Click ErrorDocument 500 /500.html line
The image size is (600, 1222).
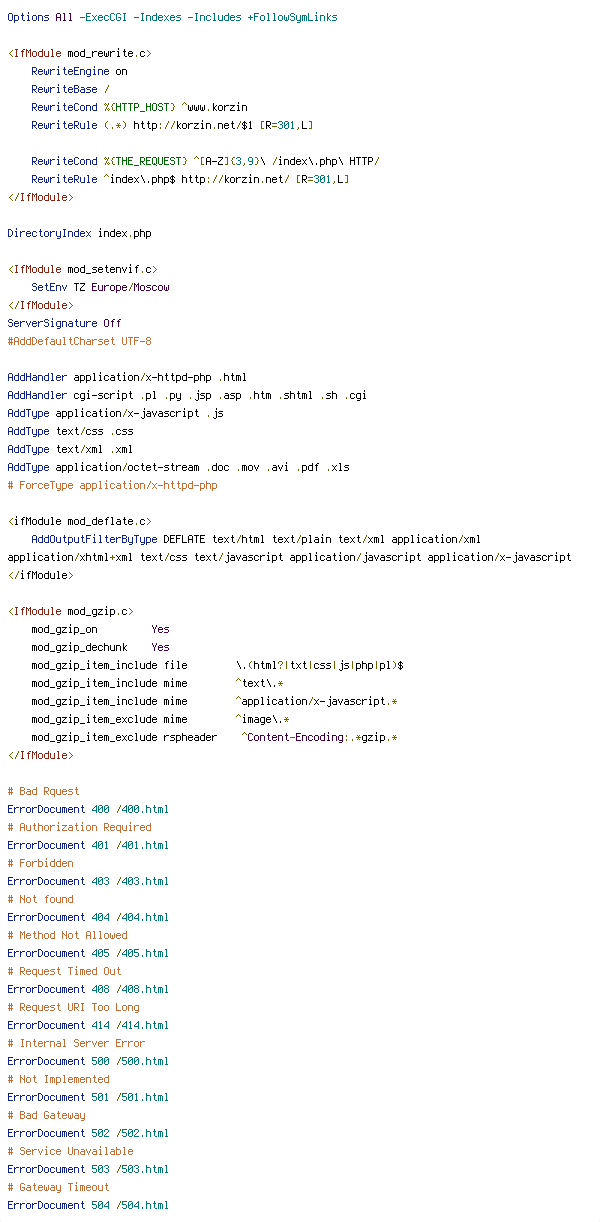(88, 1061)
